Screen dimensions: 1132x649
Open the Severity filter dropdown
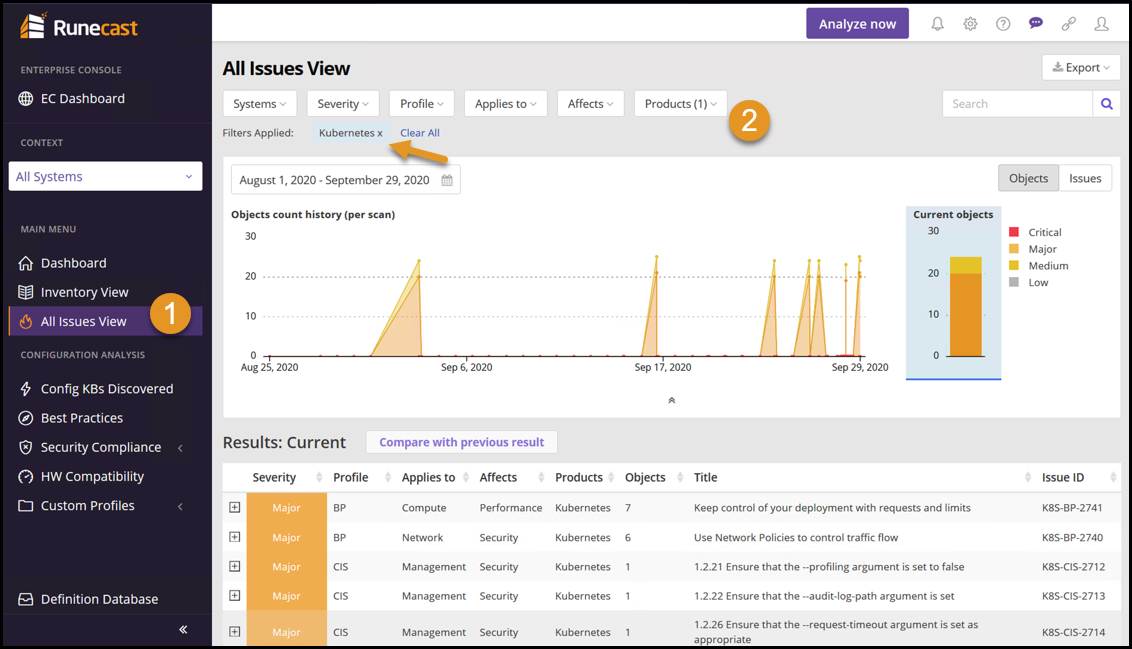pos(343,104)
